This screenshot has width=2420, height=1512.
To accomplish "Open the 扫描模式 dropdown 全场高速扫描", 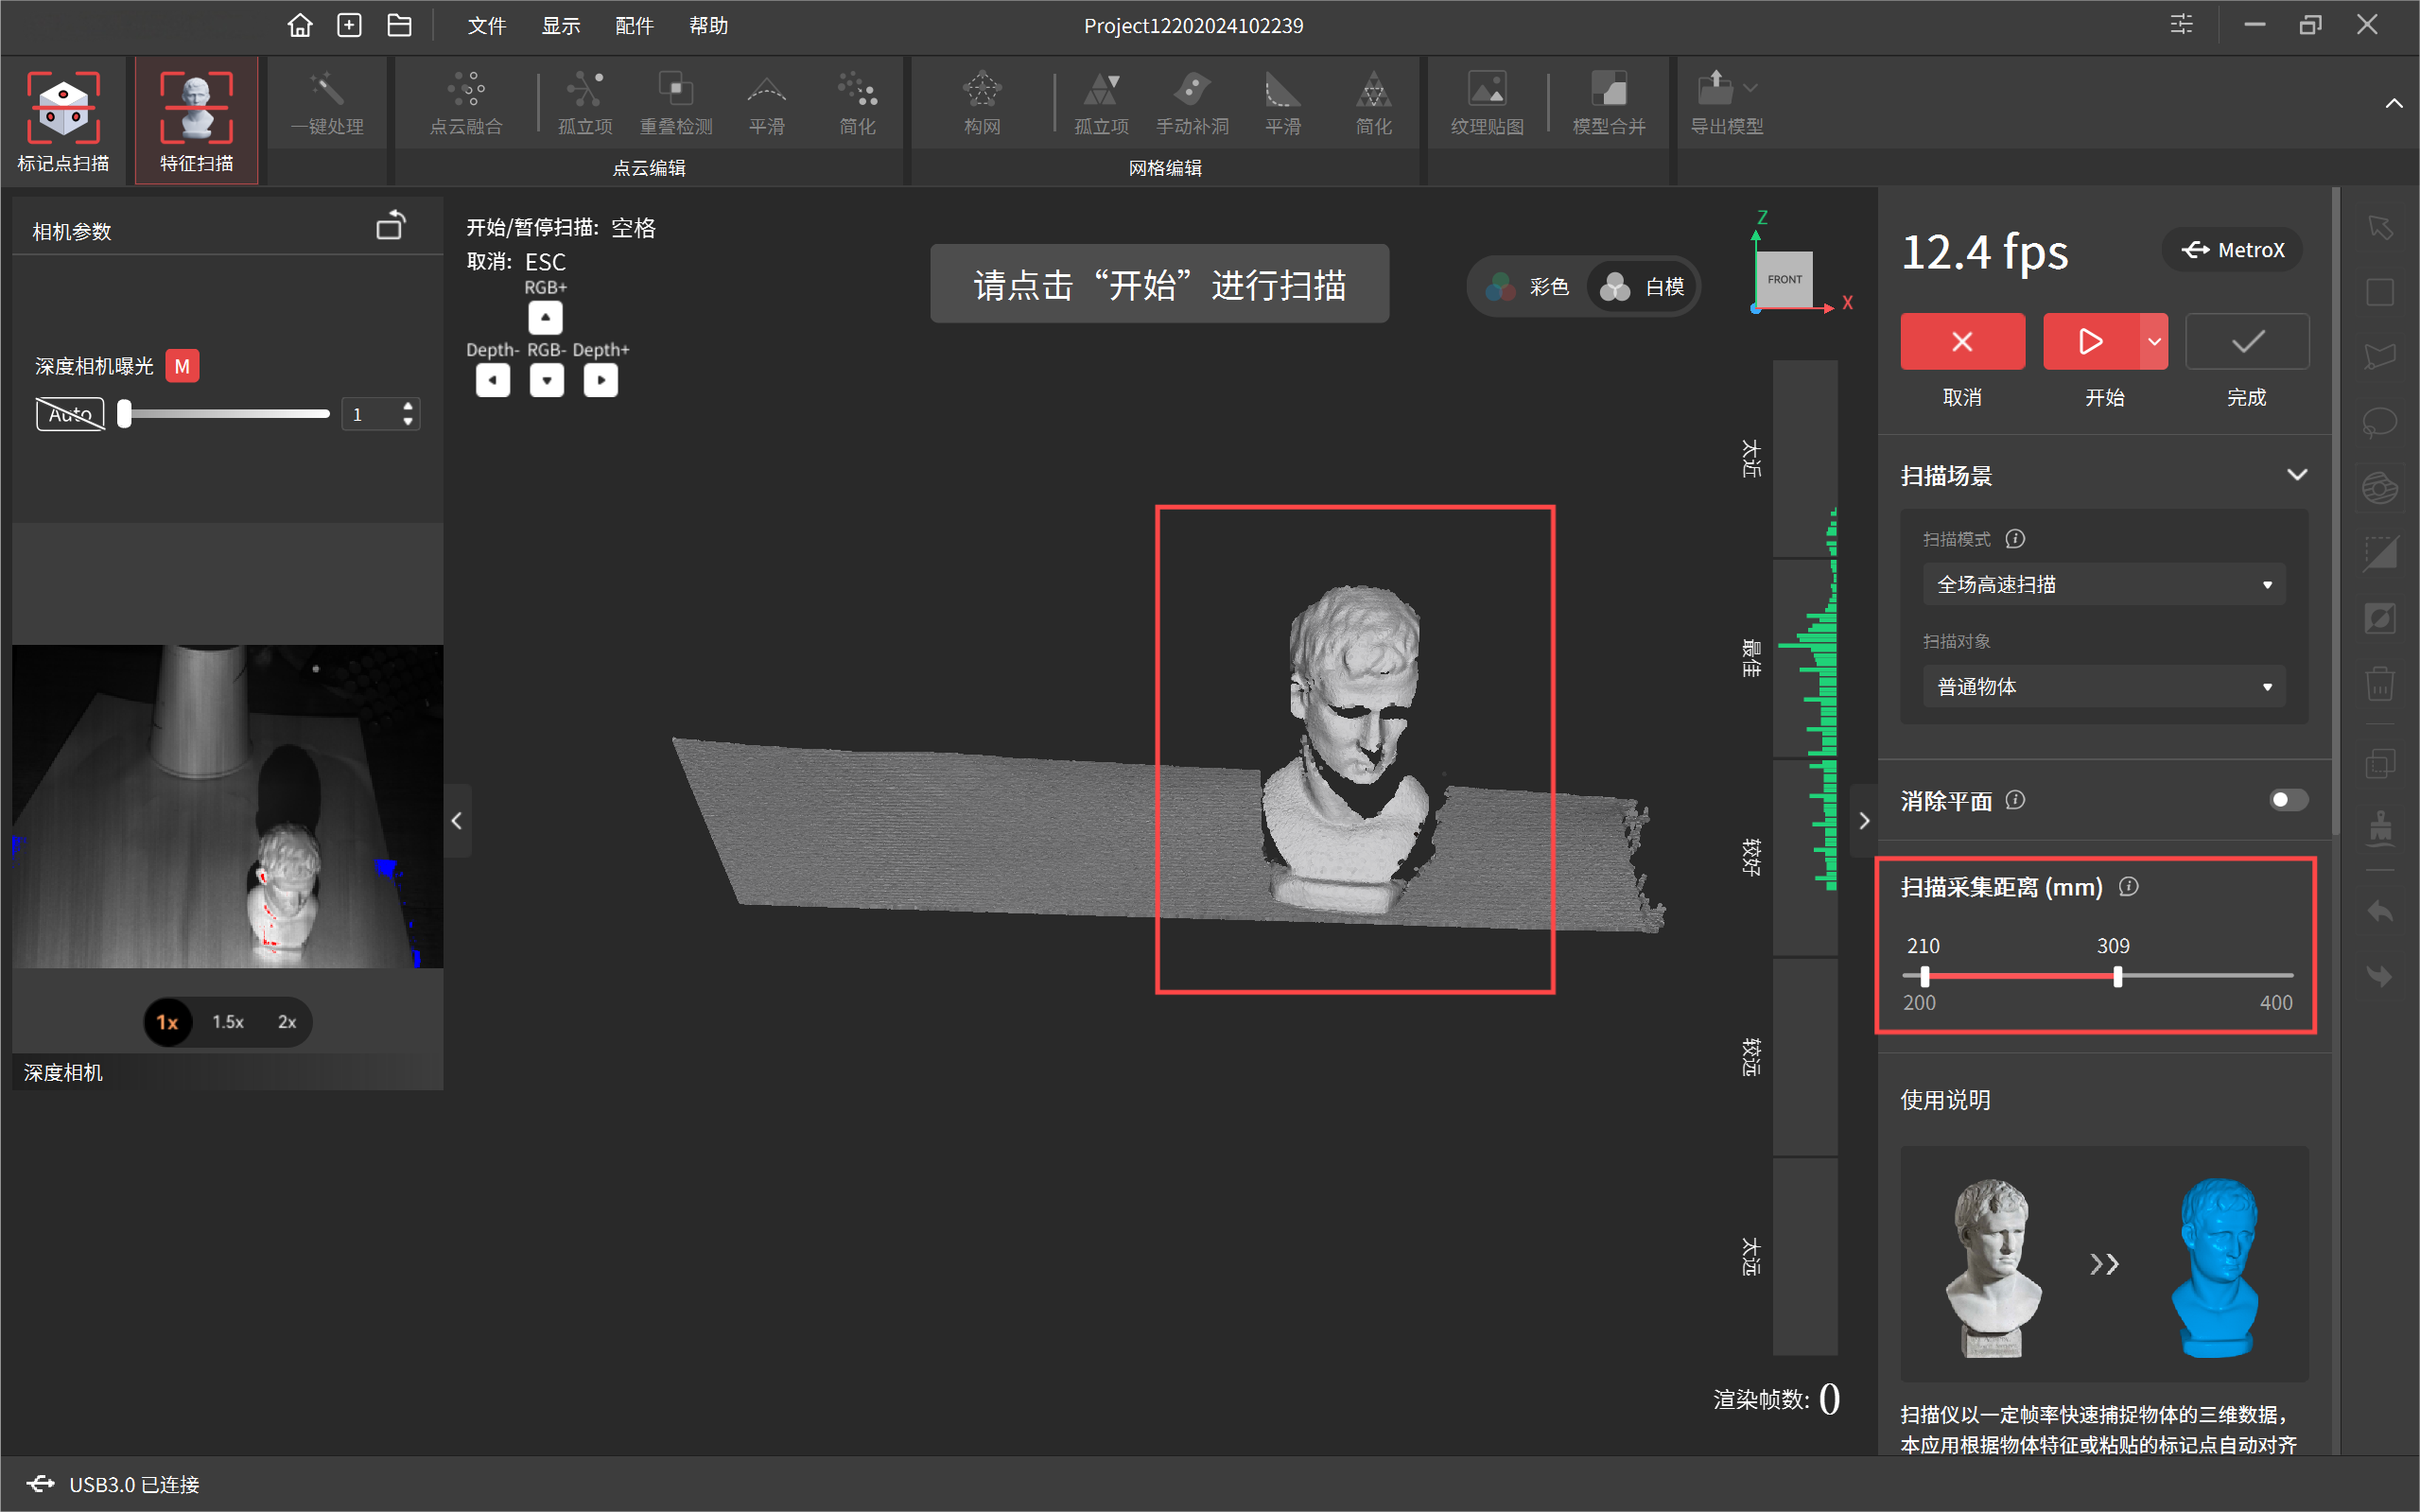I will click(x=2103, y=585).
